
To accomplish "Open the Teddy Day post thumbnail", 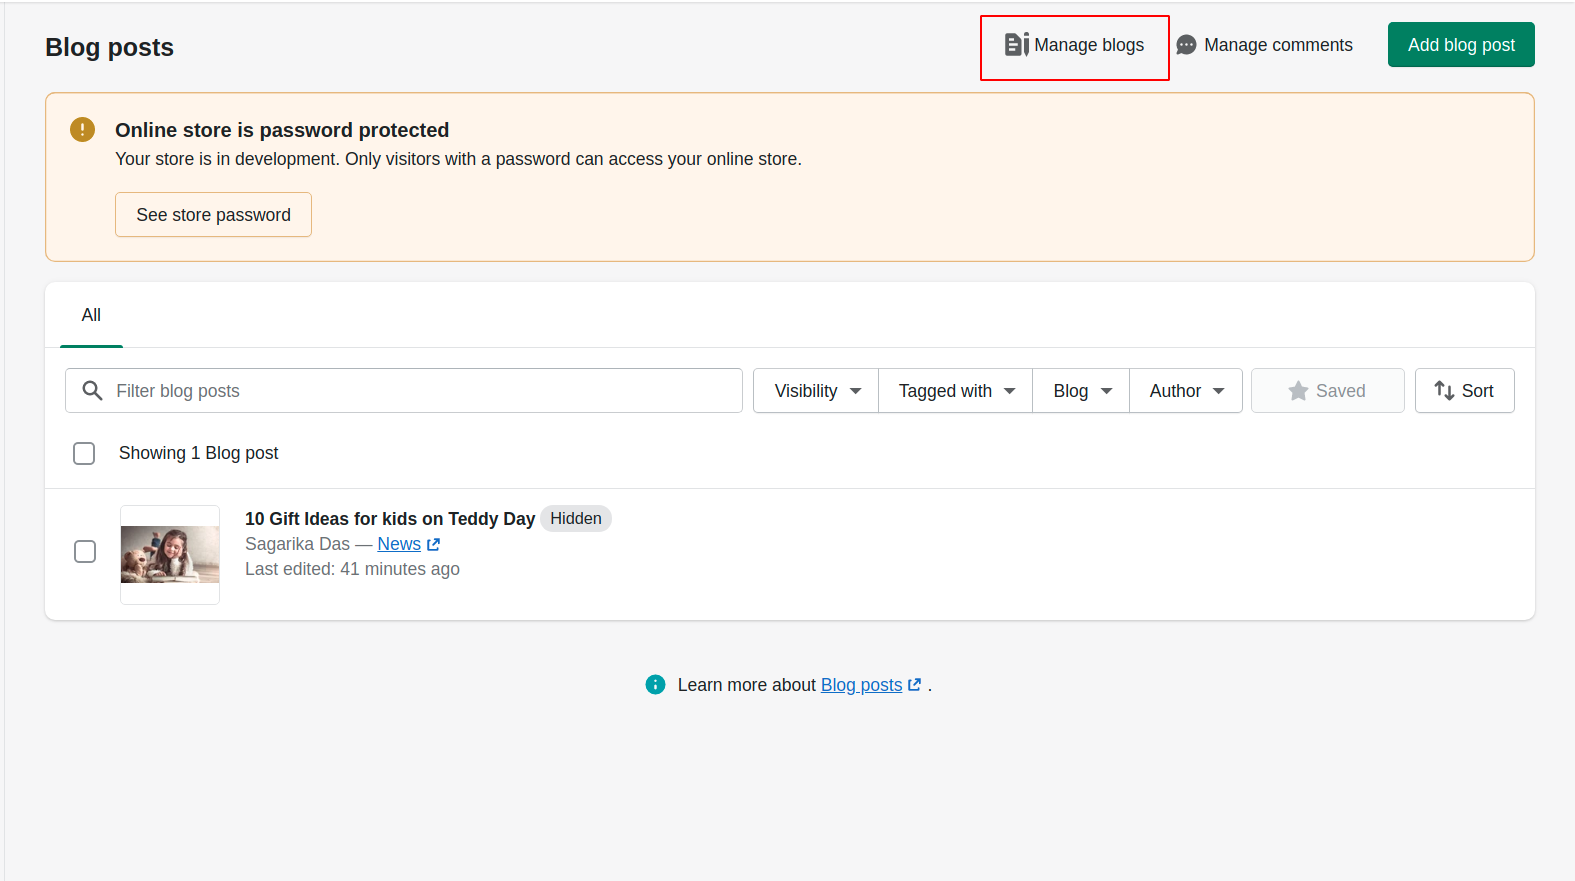I will tap(170, 555).
